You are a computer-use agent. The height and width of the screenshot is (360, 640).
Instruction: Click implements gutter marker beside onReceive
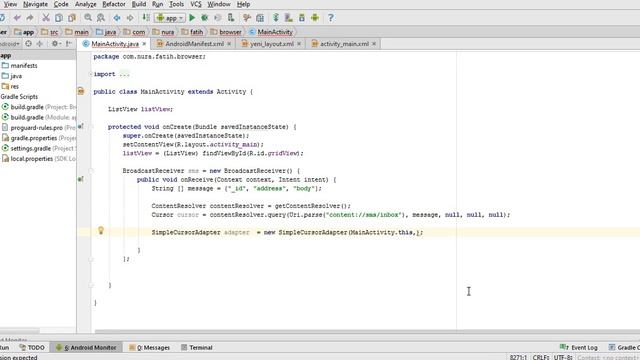click(x=81, y=179)
